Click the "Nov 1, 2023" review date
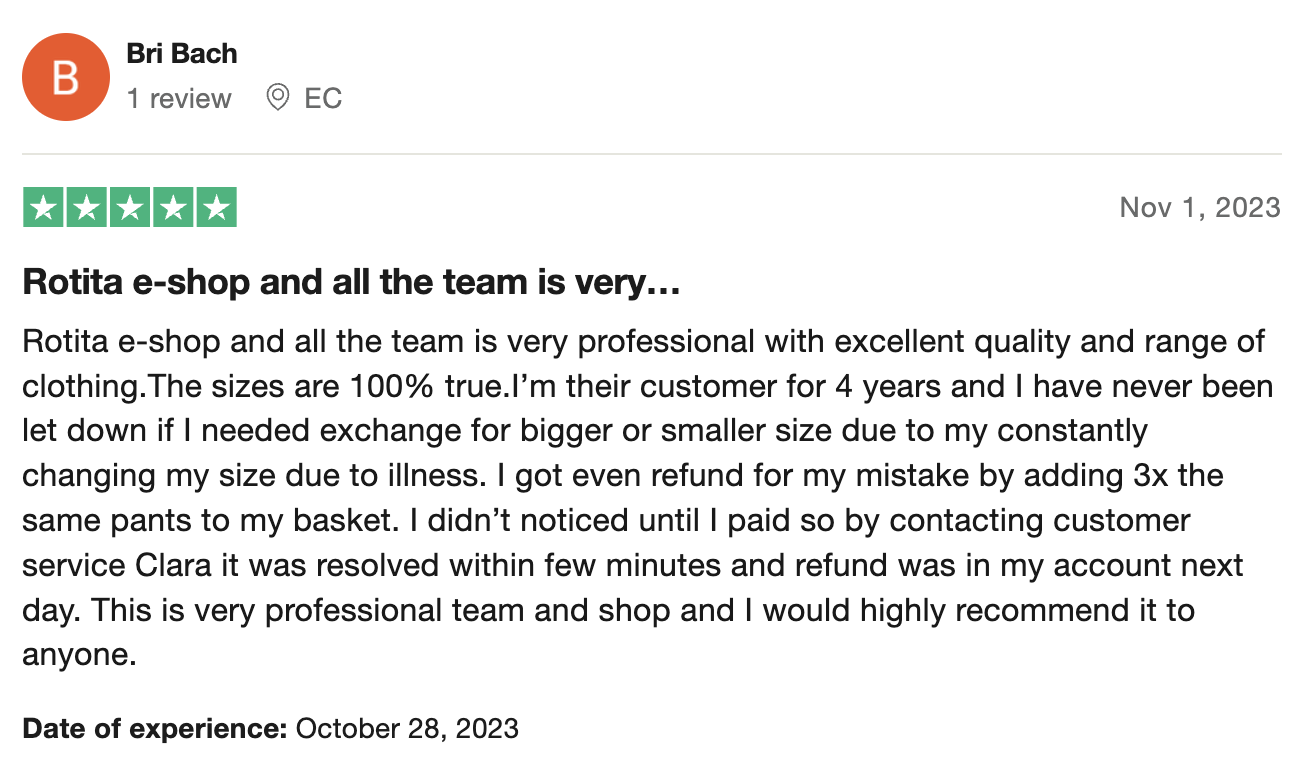 (x=1200, y=207)
